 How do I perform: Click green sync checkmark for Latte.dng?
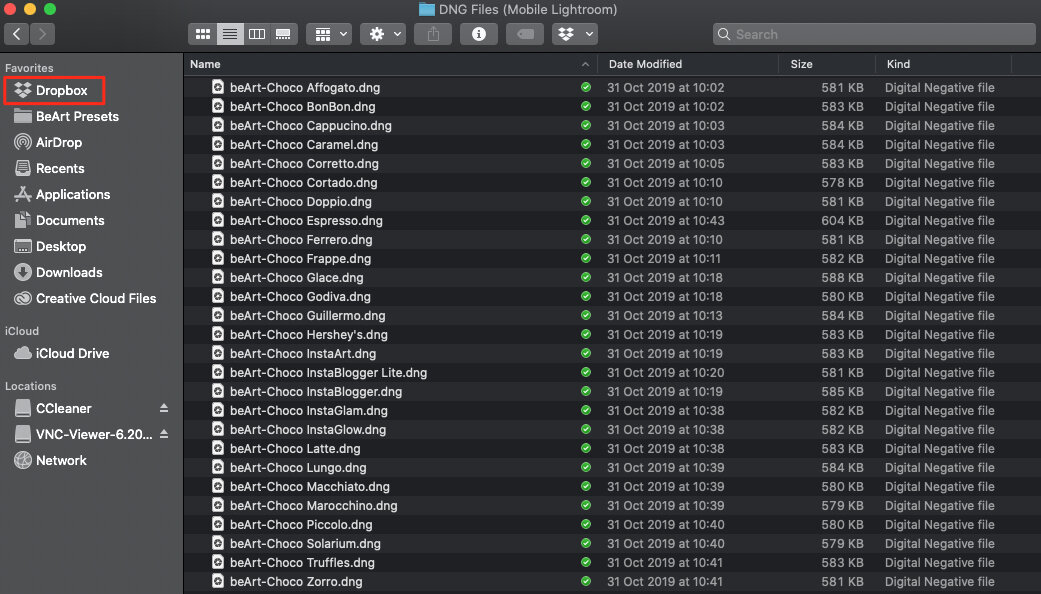(x=586, y=448)
